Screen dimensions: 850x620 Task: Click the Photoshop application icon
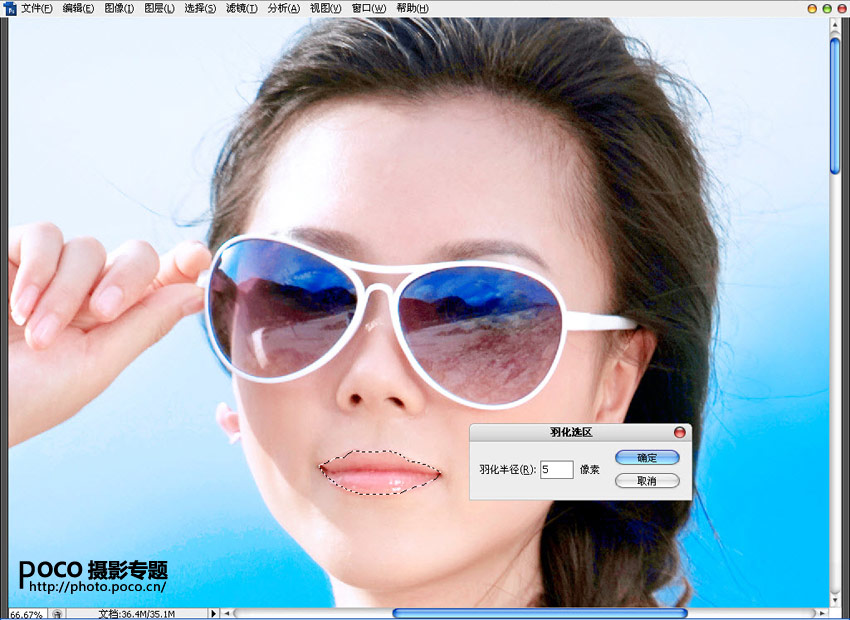[10, 8]
